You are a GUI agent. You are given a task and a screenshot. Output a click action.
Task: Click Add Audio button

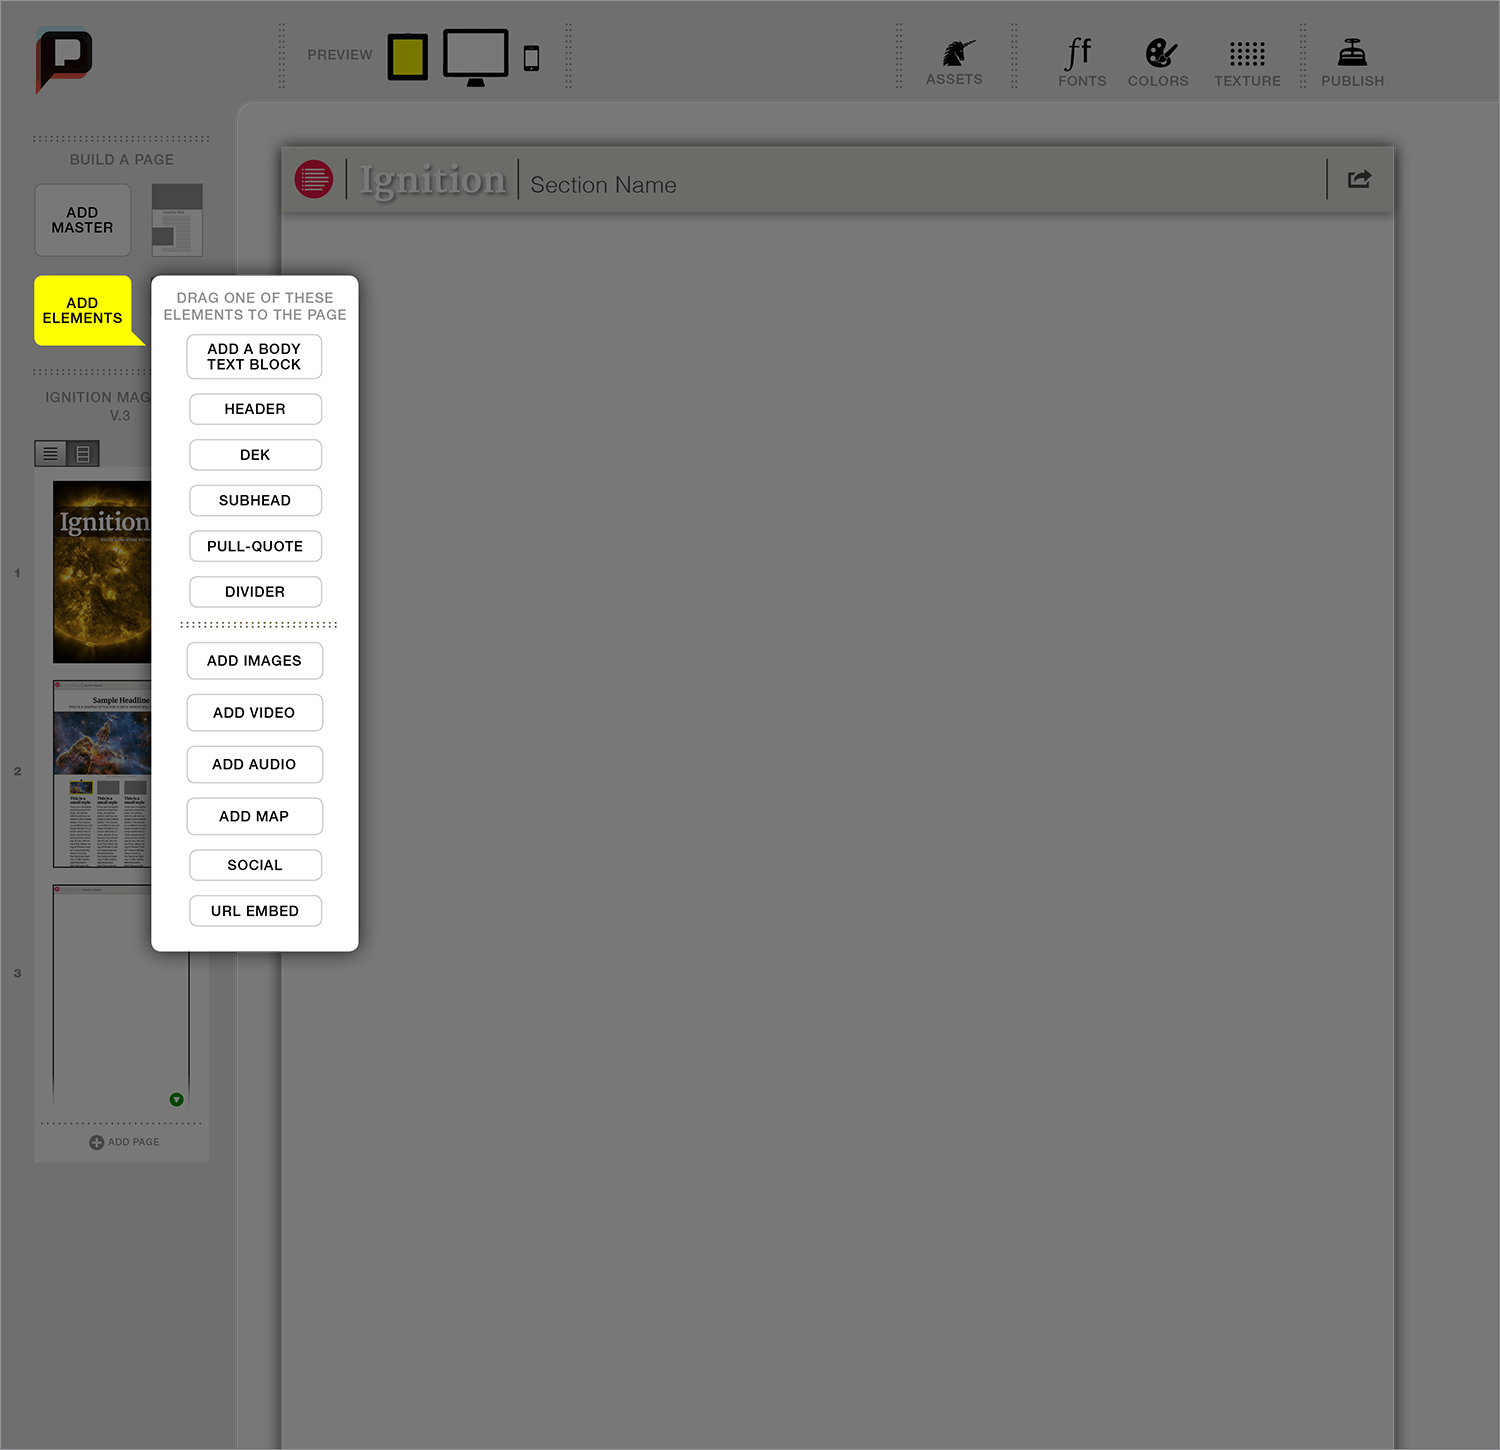point(254,765)
